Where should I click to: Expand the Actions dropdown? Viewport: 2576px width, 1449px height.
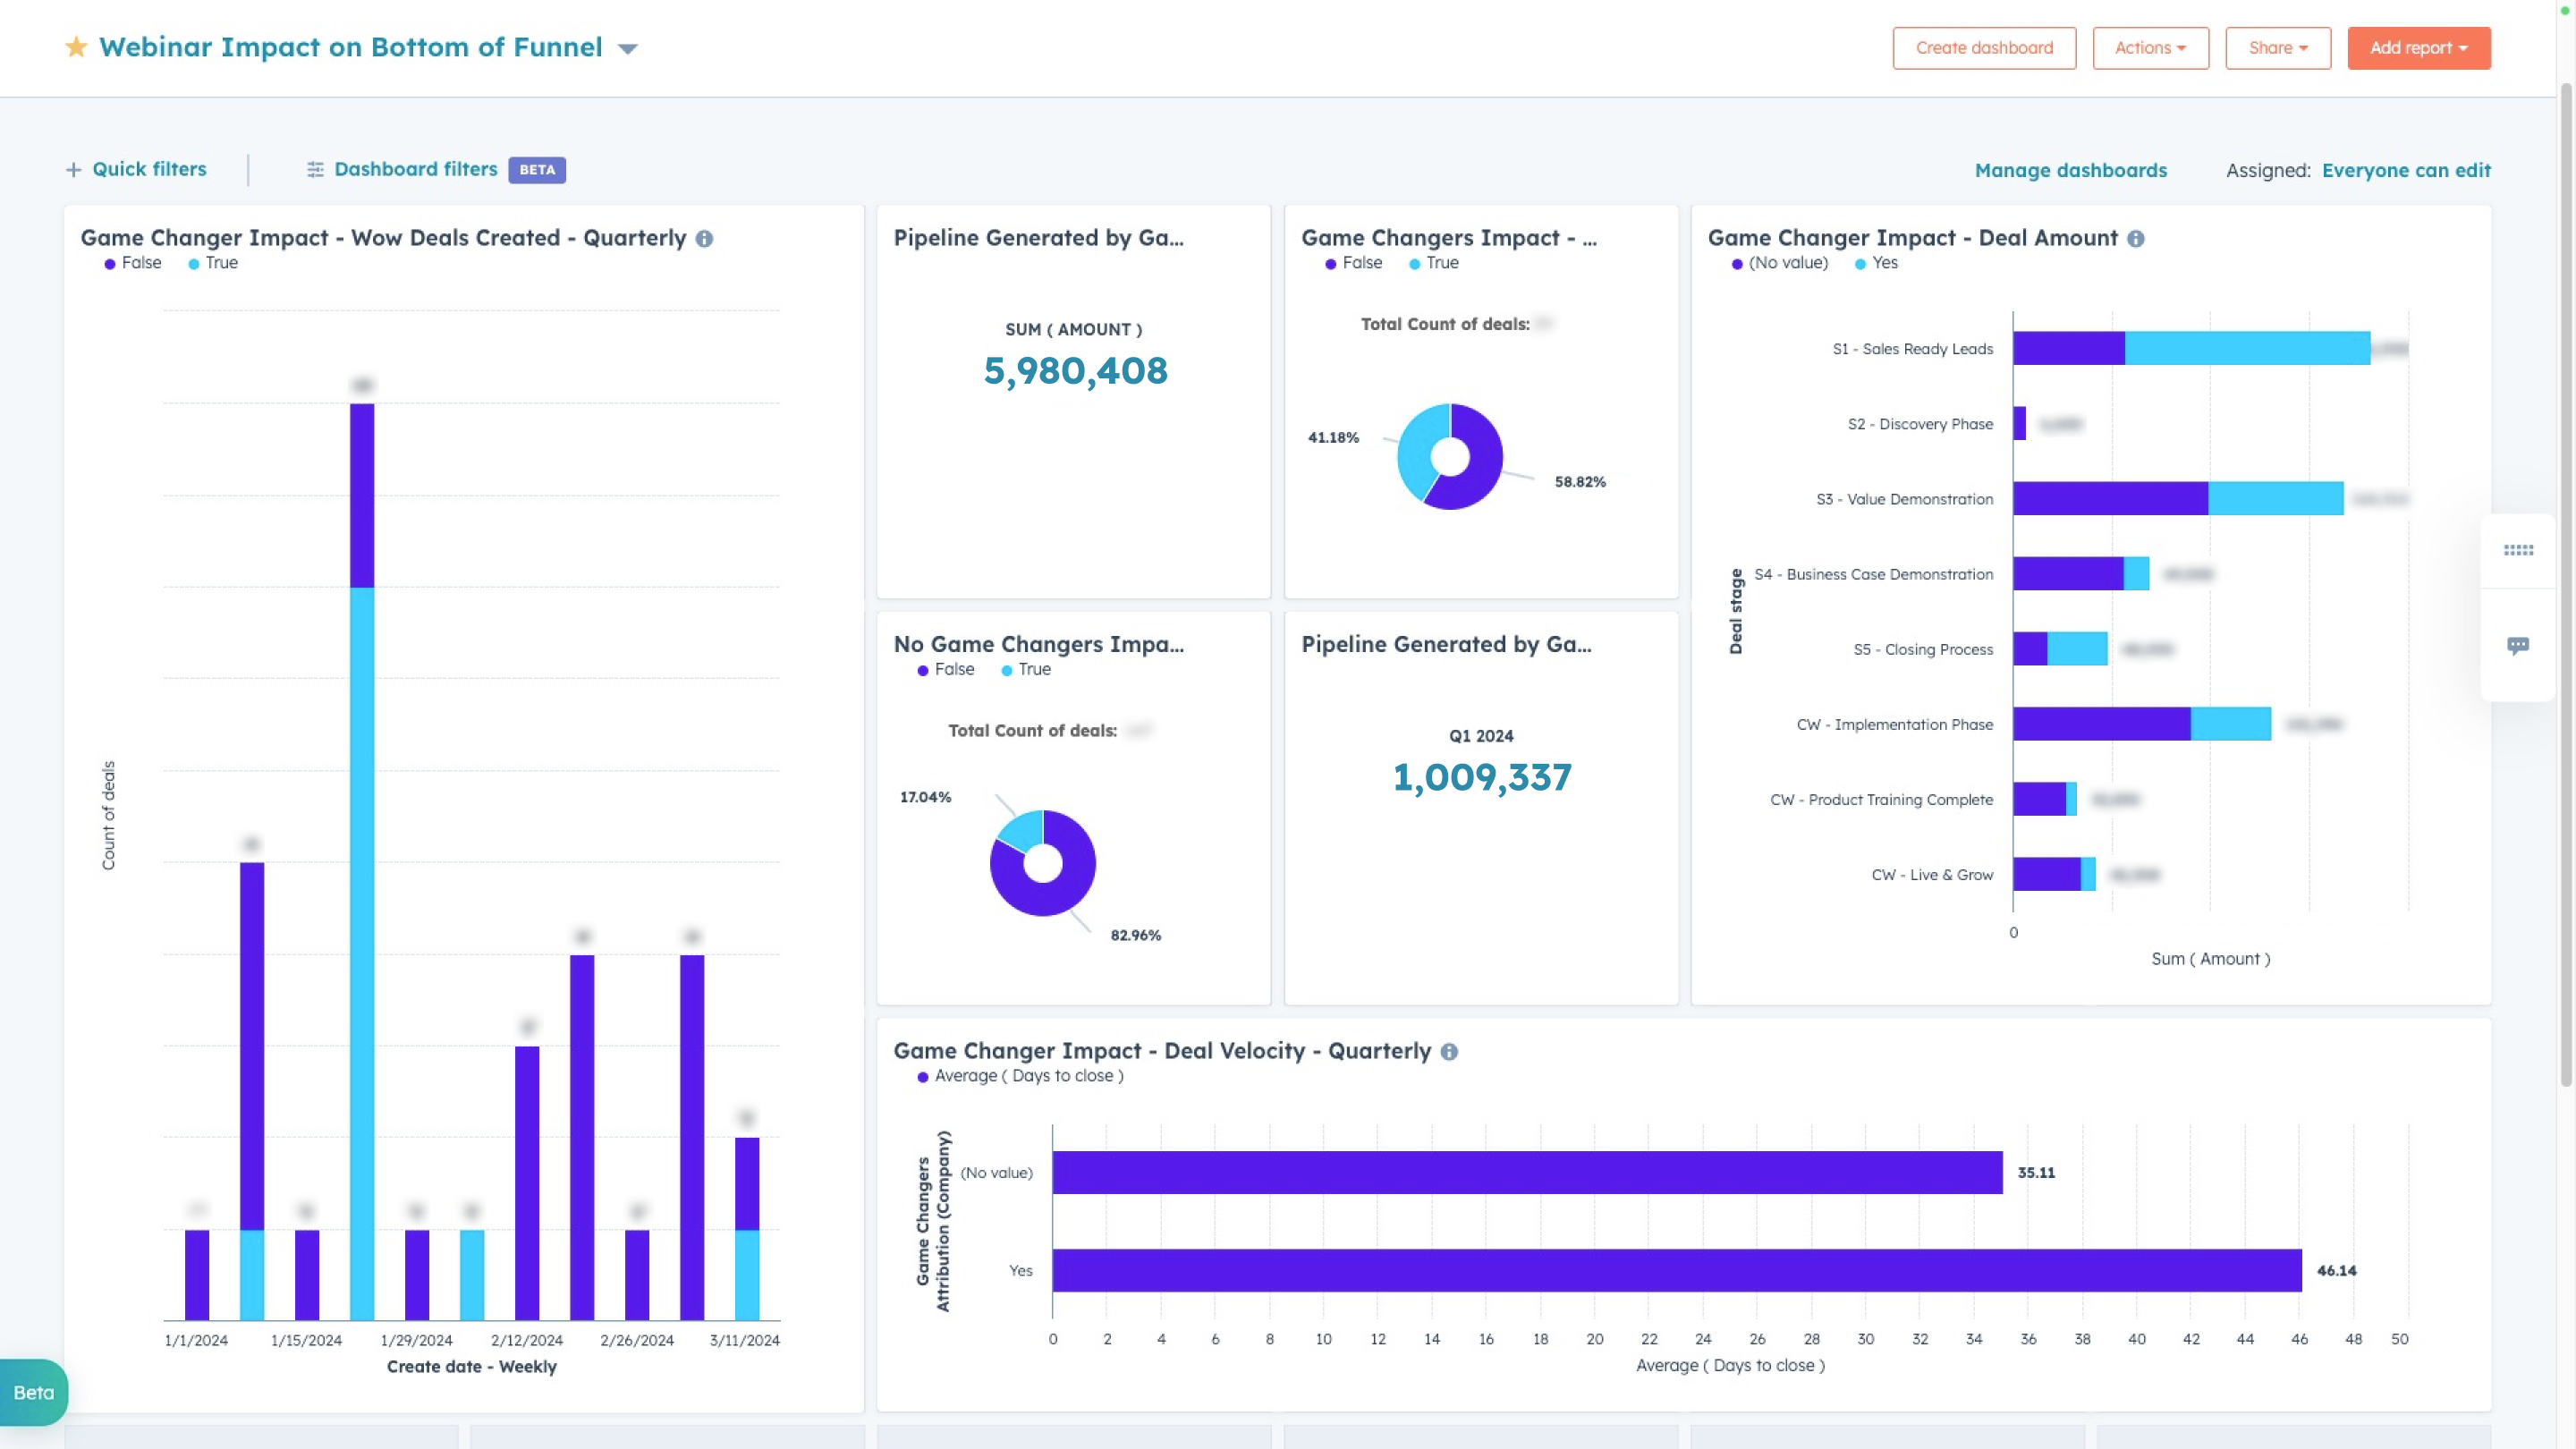2150,47
